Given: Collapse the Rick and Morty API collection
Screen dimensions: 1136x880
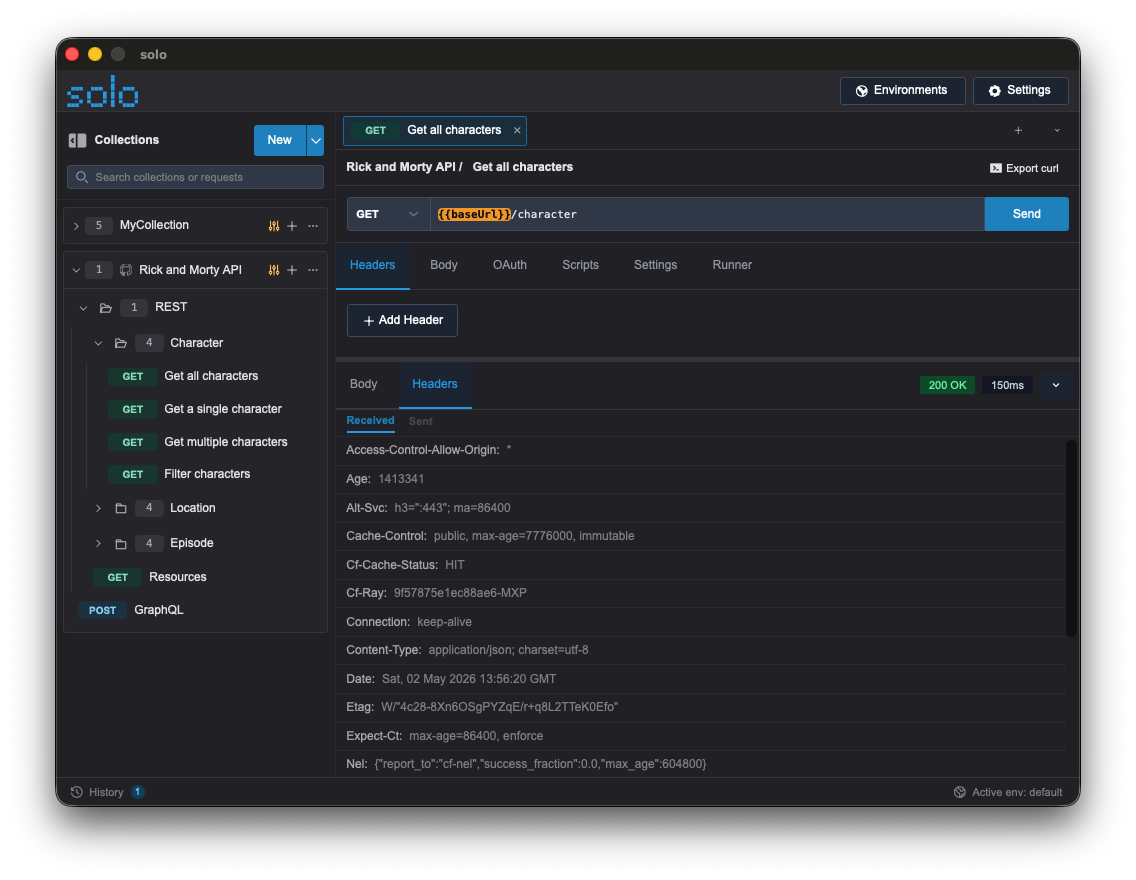Looking at the screenshot, I should pos(76,270).
